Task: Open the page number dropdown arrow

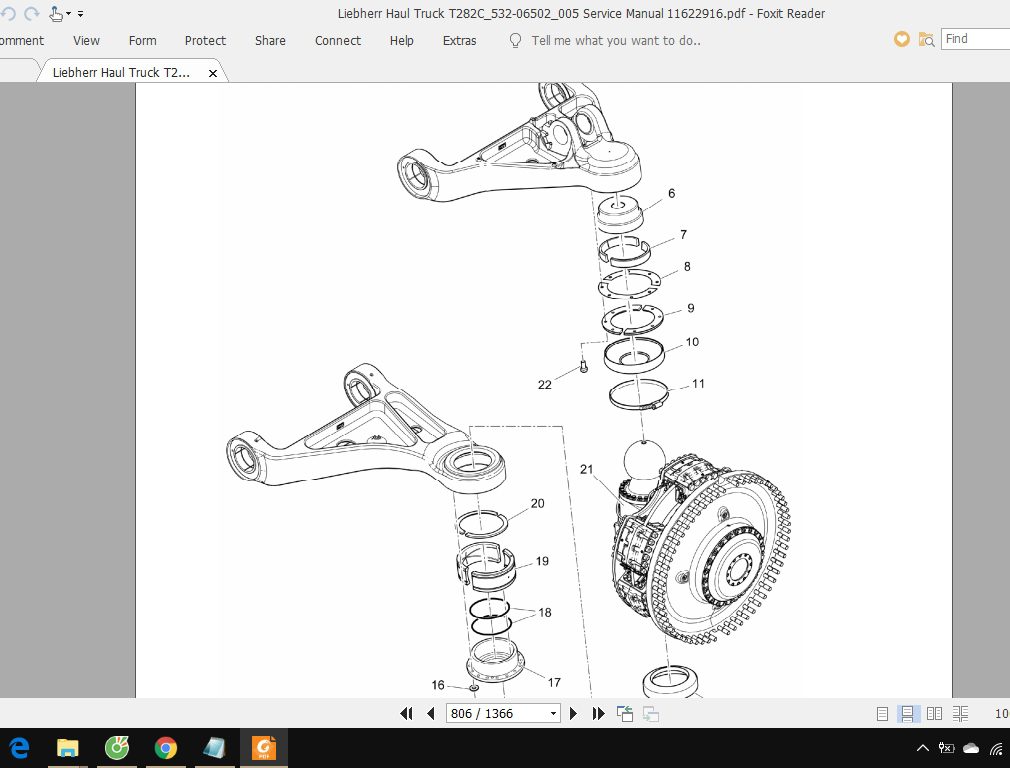Action: pos(553,713)
